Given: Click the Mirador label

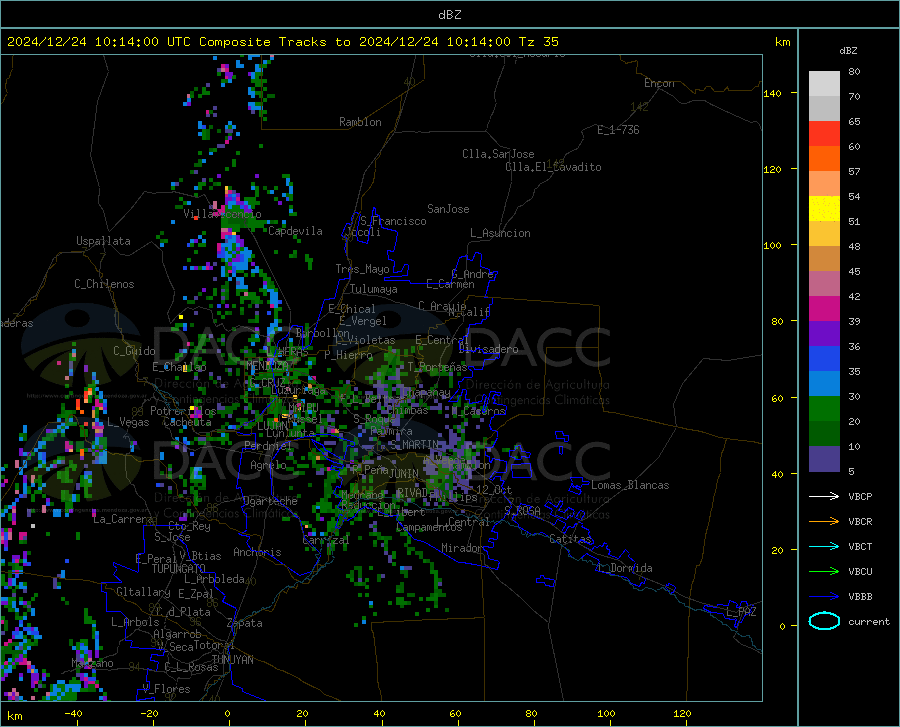Looking at the screenshot, I should 461,548.
